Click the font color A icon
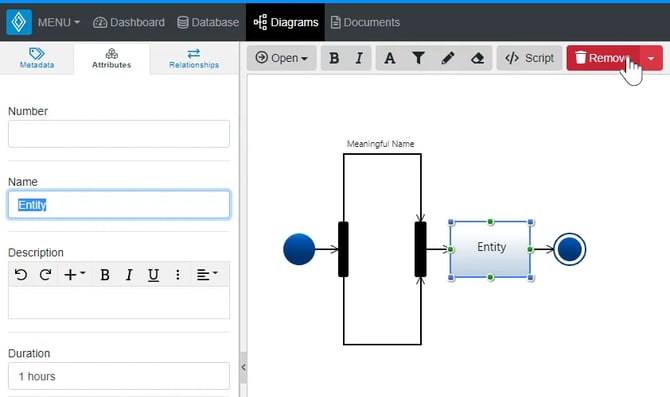 (x=390, y=58)
